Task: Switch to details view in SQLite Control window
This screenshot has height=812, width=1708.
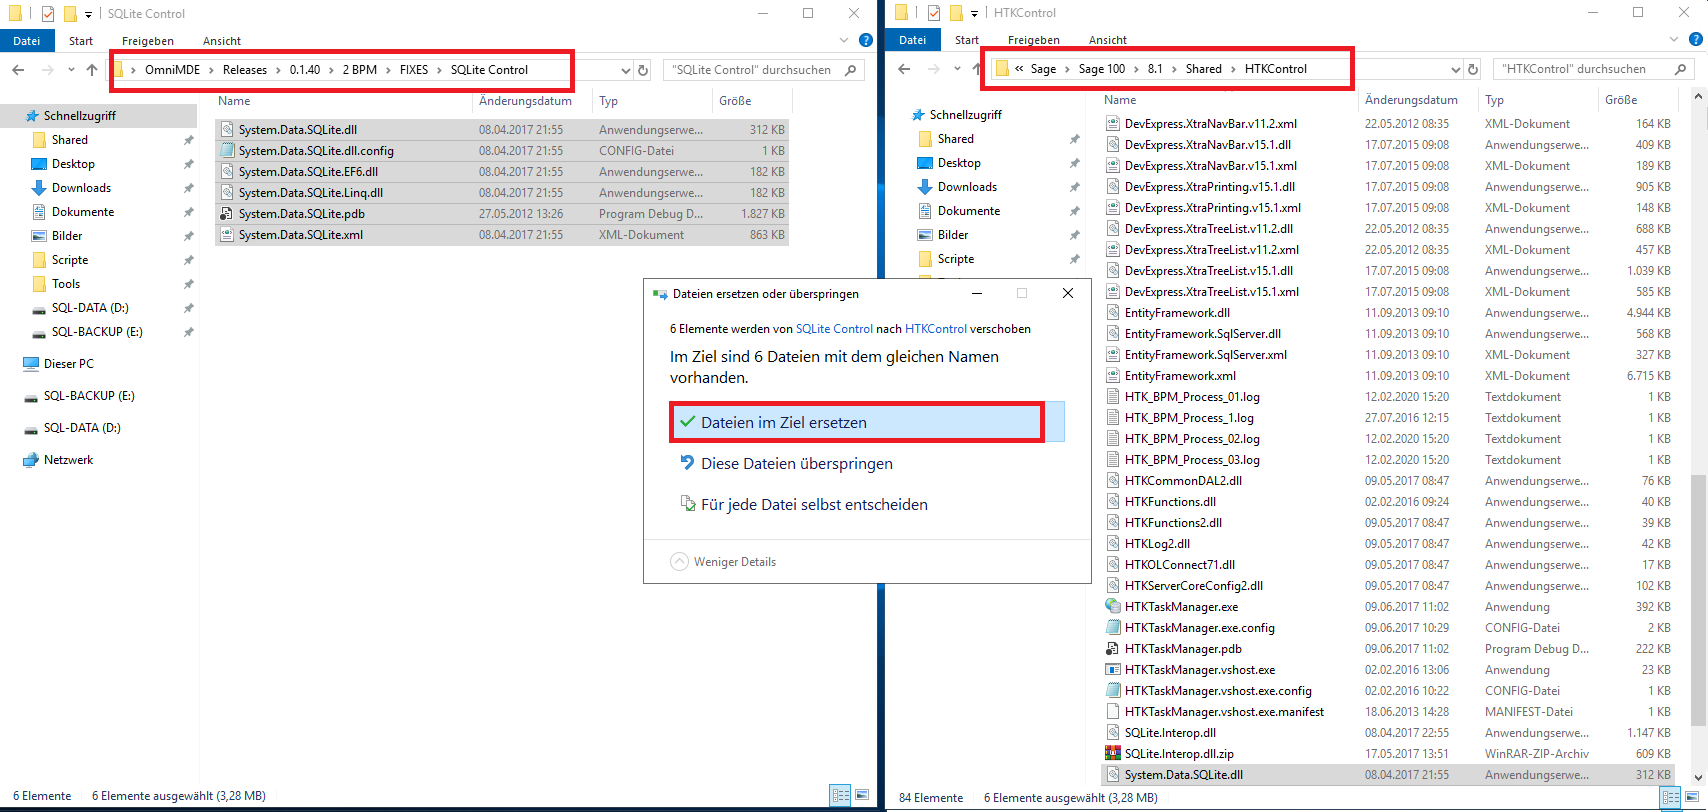Action: coord(841,796)
